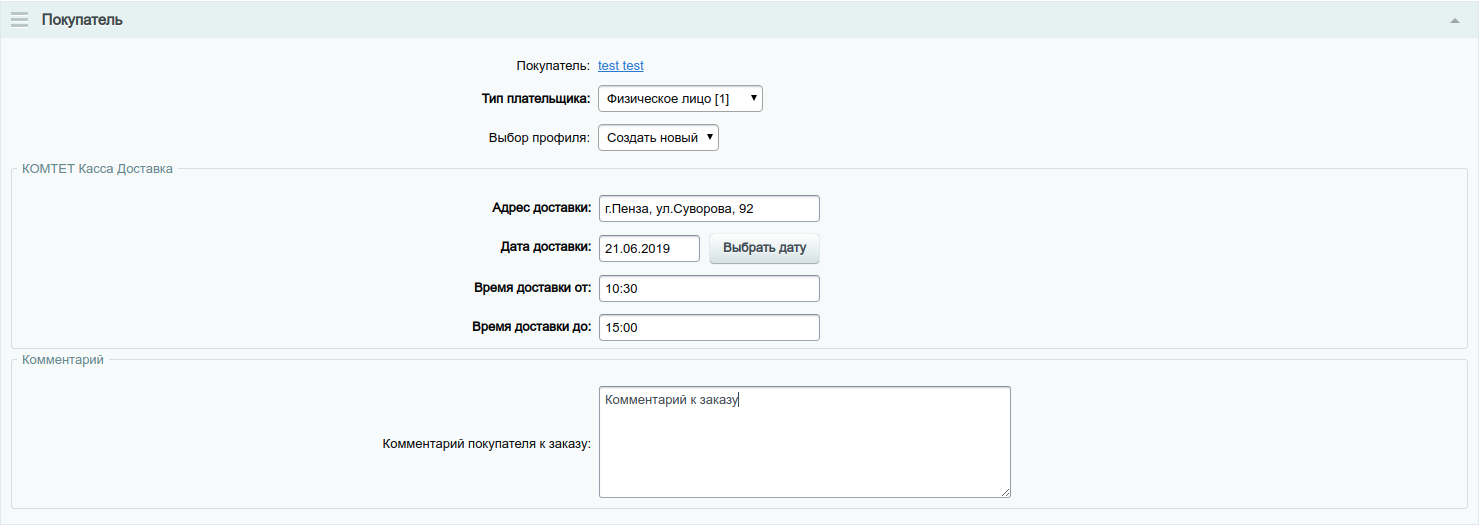Screen dimensions: 1480x527
Task: Collapse the Покупатель panel with the arrow
Action: [1455, 21]
